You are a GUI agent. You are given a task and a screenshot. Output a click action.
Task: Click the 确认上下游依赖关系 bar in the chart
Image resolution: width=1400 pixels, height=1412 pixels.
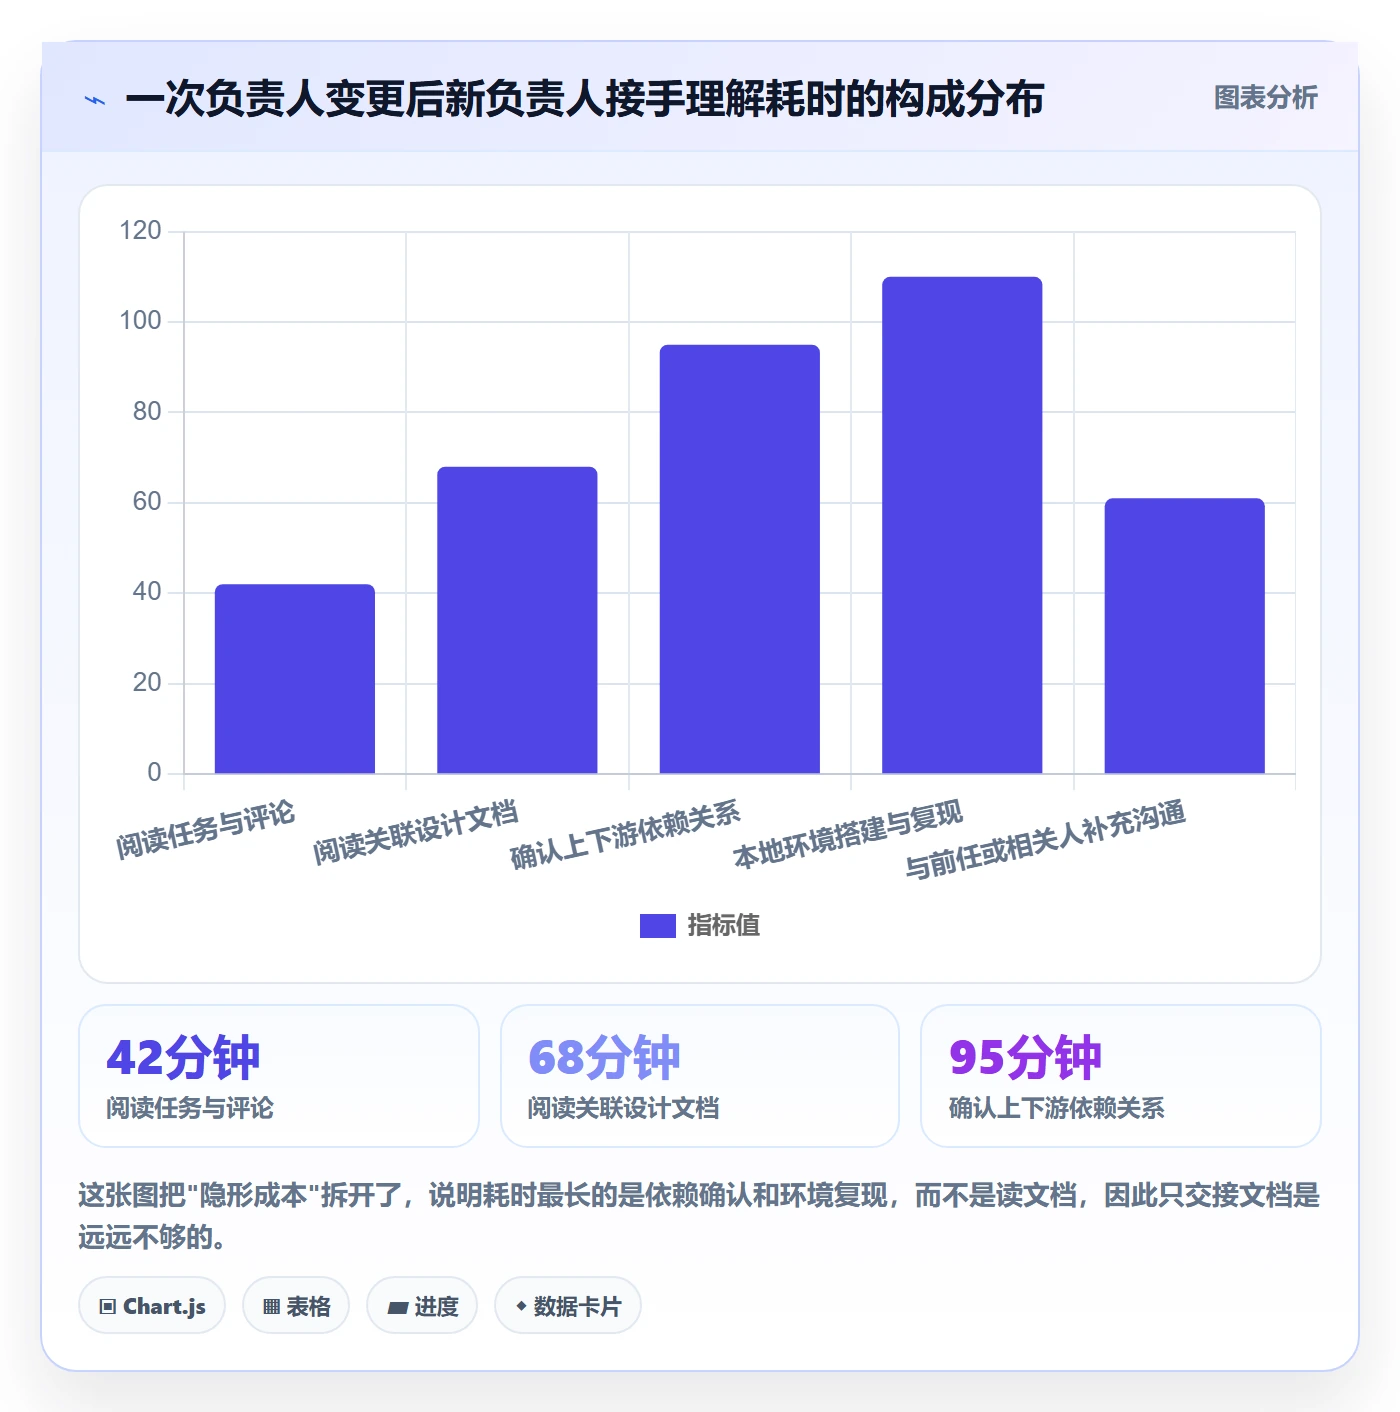740,559
